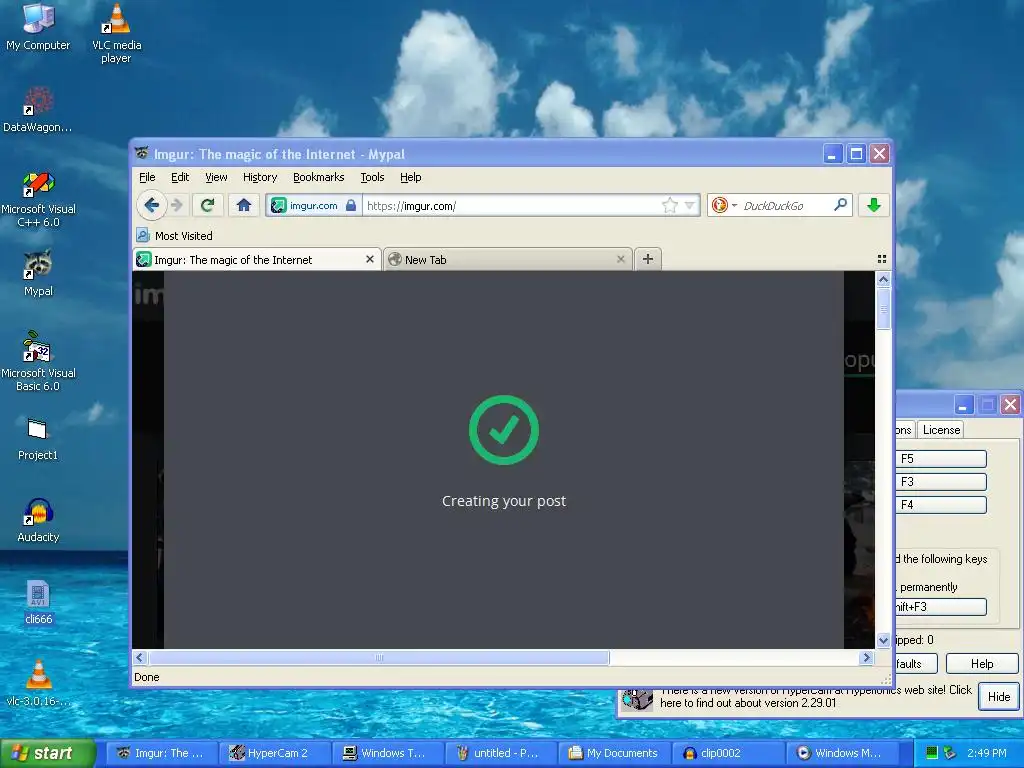Select the Imgur: The magic of the Internet tab
The image size is (1024, 768).
256,259
